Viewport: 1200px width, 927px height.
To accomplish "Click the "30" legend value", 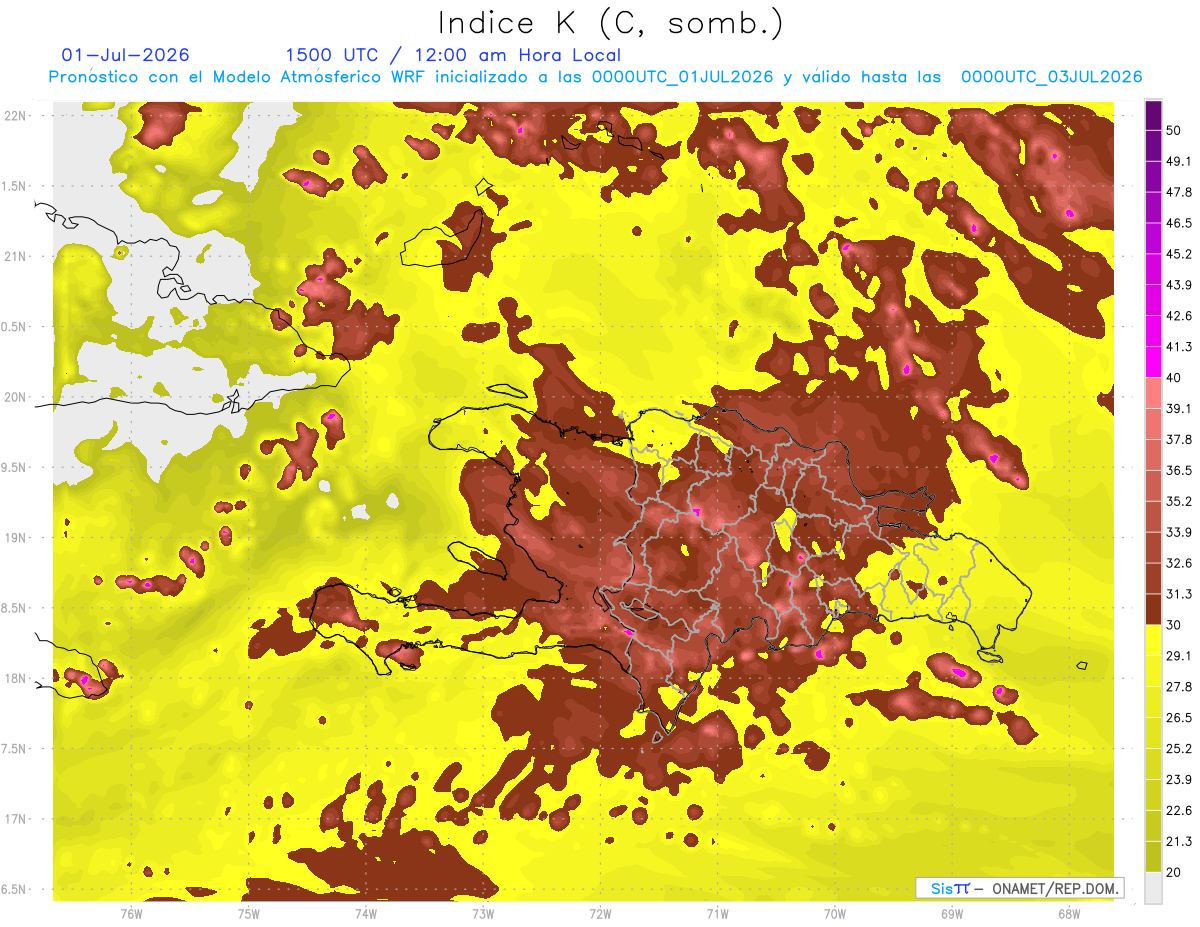I will click(x=1174, y=625).
